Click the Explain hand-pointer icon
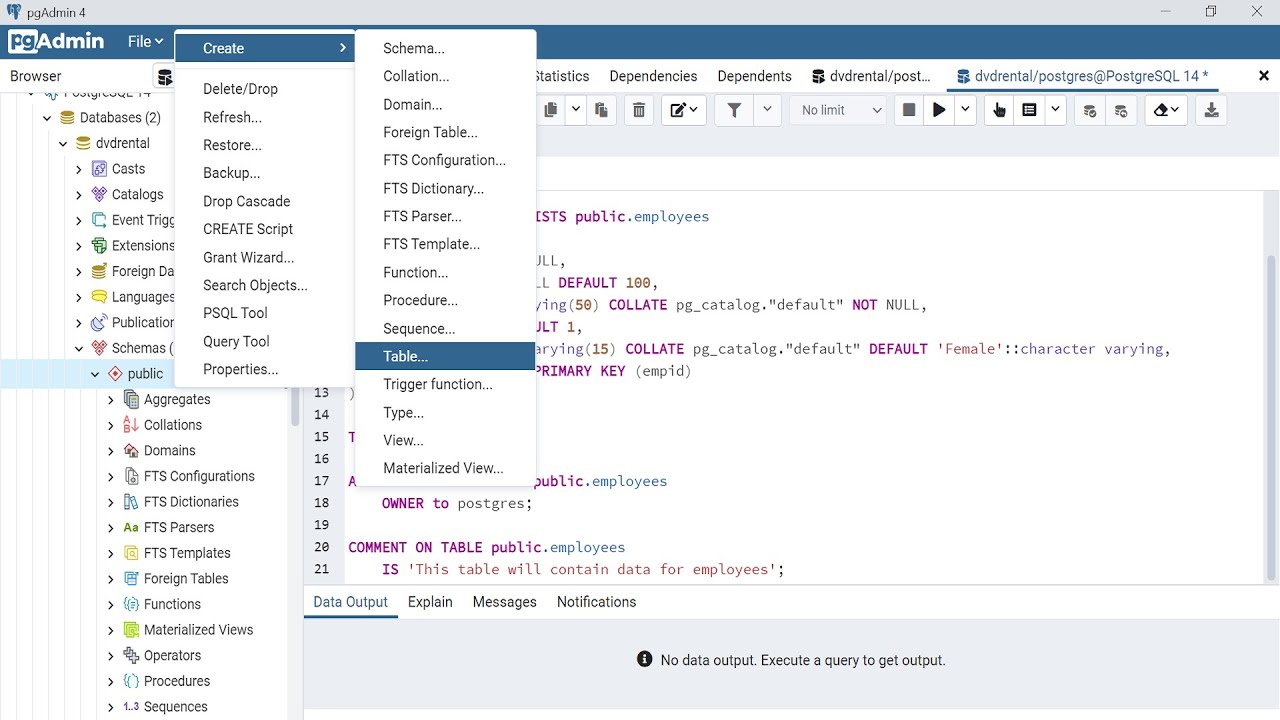 999,110
